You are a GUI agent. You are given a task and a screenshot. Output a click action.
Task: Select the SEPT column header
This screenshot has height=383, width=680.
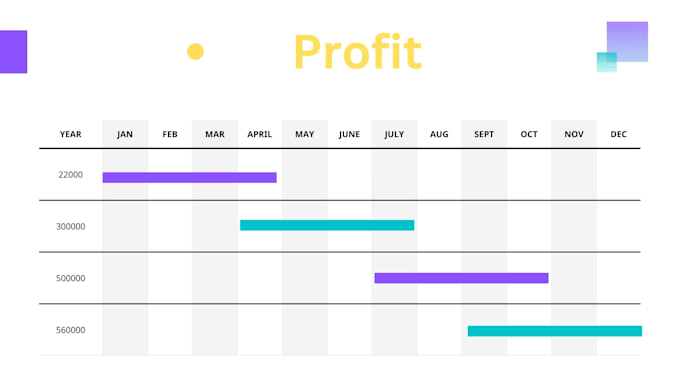point(484,134)
